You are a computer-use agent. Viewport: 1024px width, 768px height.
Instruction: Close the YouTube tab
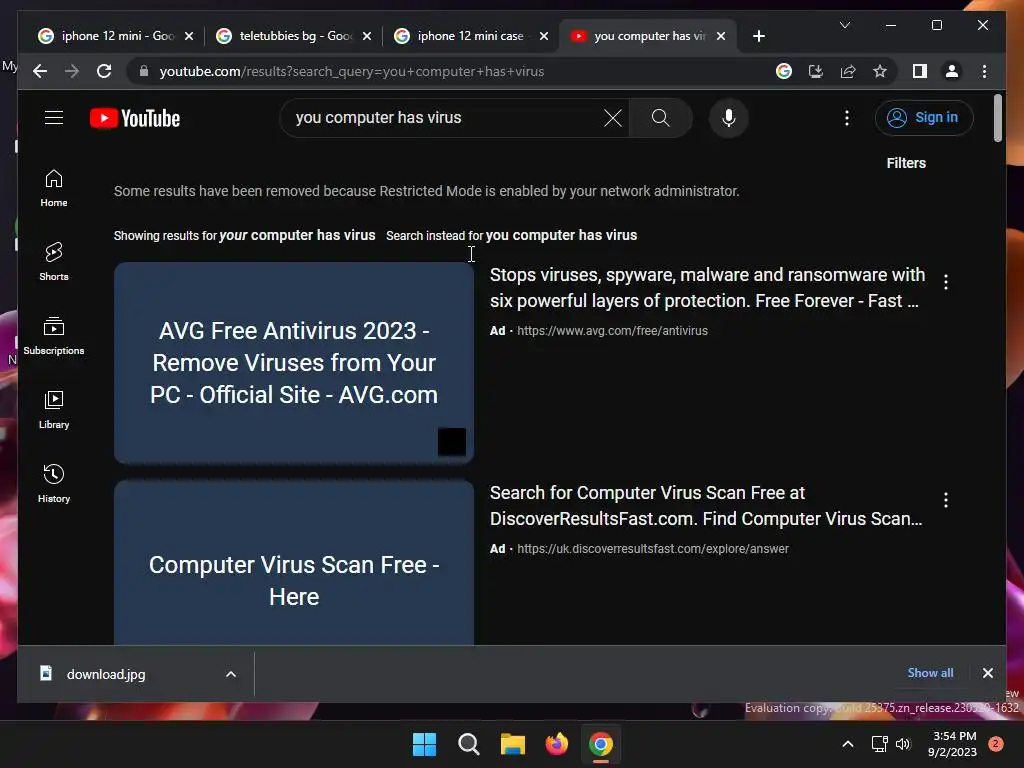click(721, 36)
